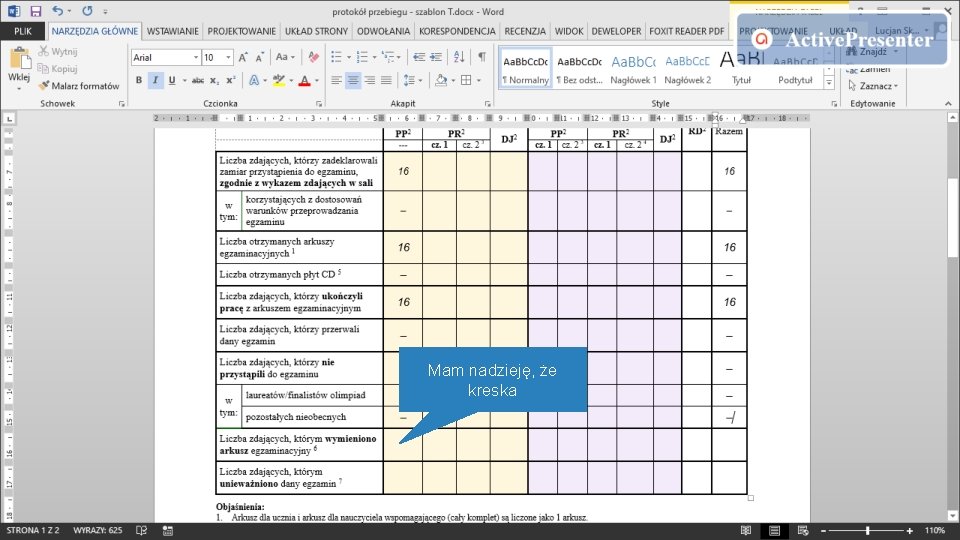This screenshot has width=960, height=540.
Task: Show paragraph marks (pilcrow icon)
Action: point(482,57)
